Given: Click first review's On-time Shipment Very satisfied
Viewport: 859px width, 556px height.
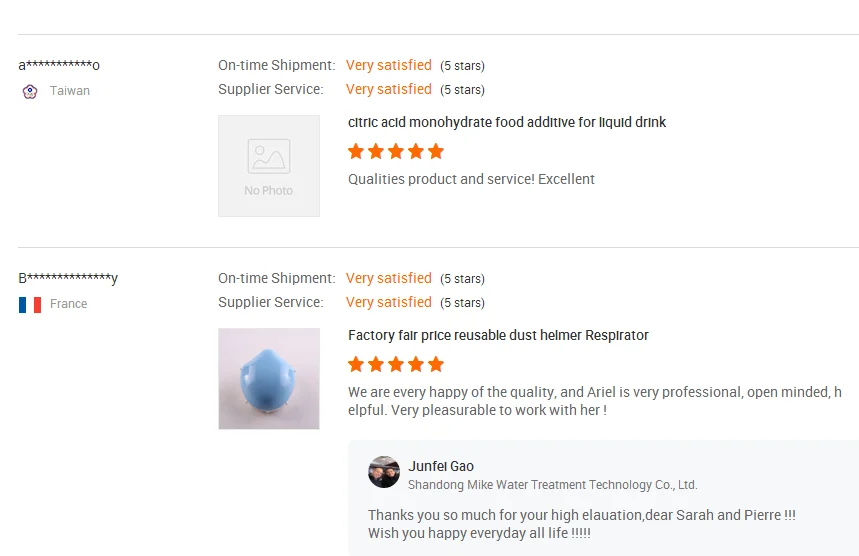Looking at the screenshot, I should coord(389,65).
